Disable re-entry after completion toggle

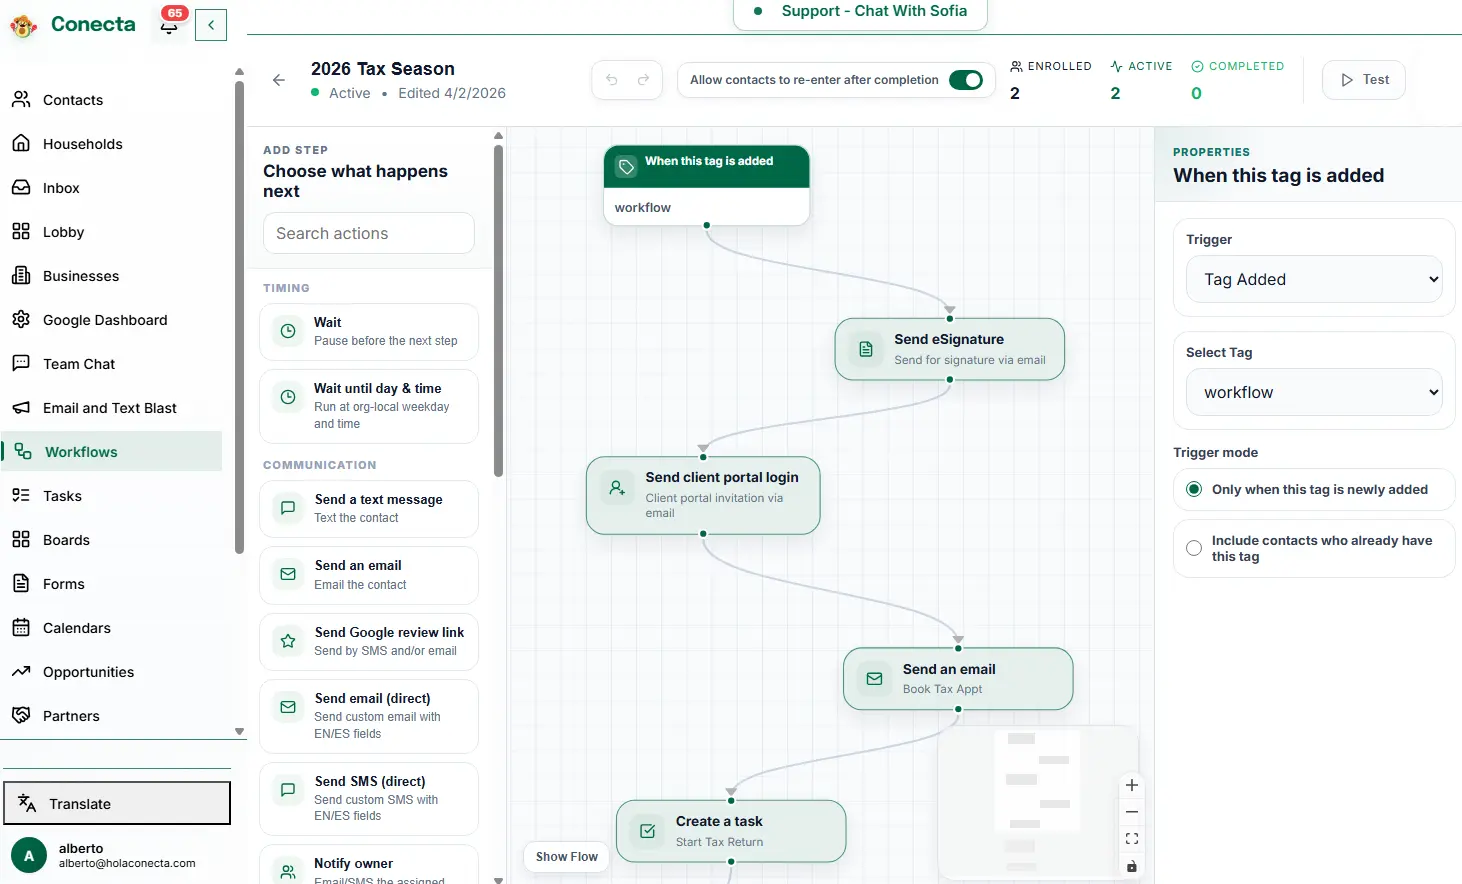coord(966,79)
